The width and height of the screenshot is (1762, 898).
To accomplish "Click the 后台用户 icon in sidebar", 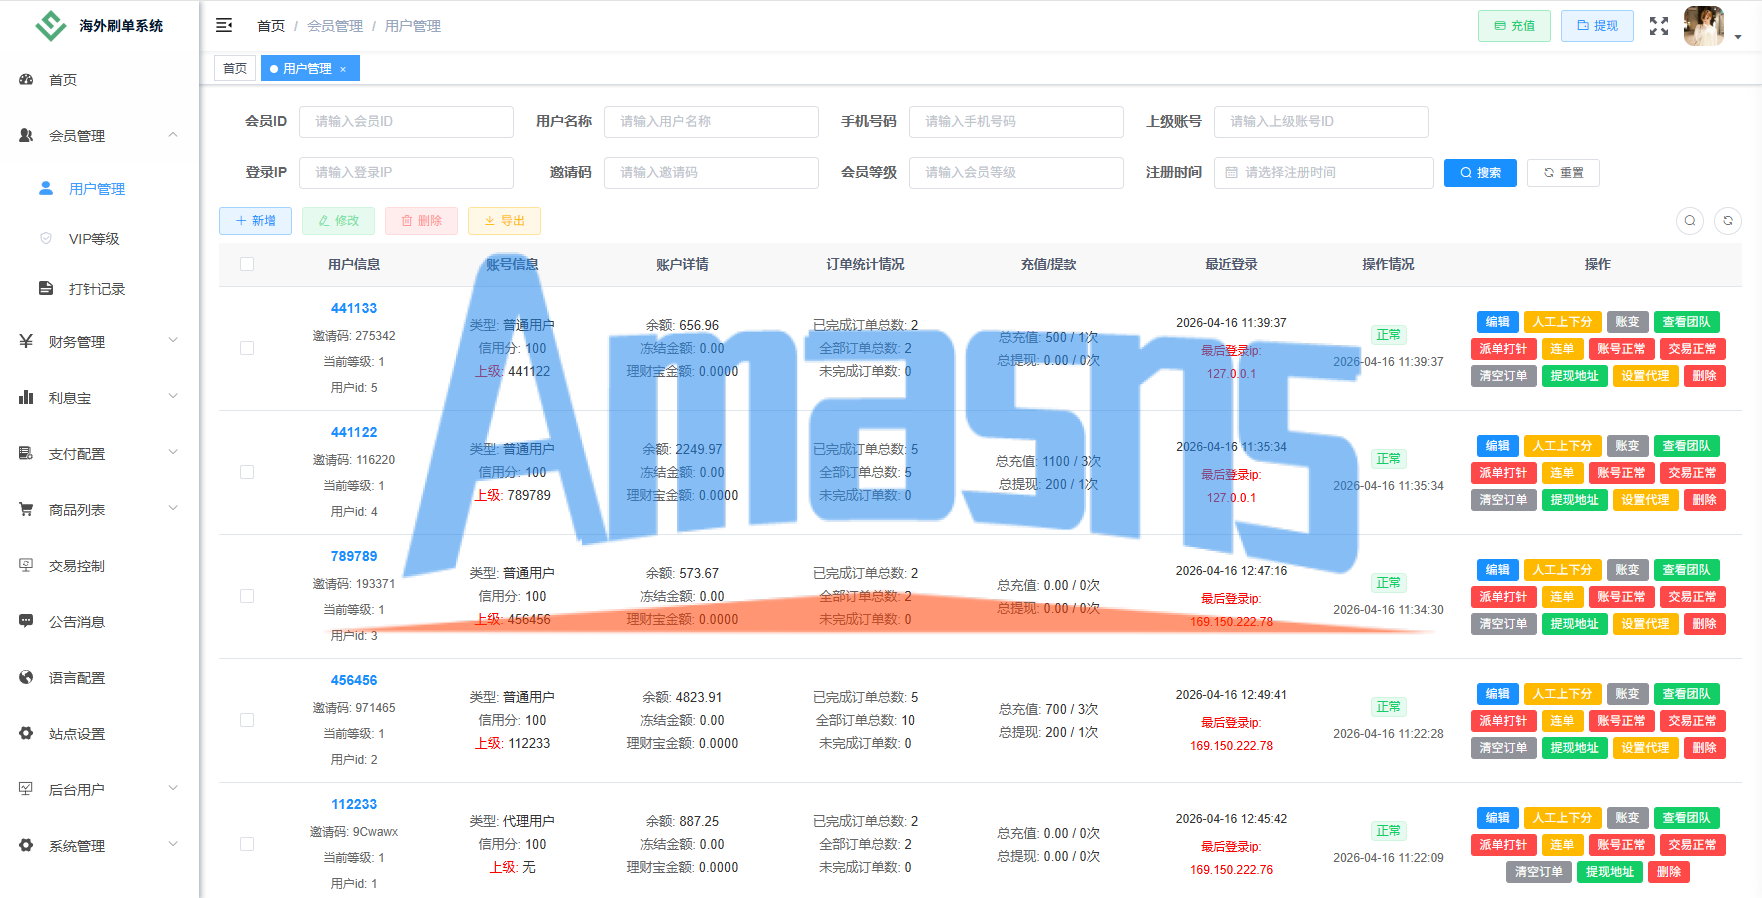I will 26,789.
